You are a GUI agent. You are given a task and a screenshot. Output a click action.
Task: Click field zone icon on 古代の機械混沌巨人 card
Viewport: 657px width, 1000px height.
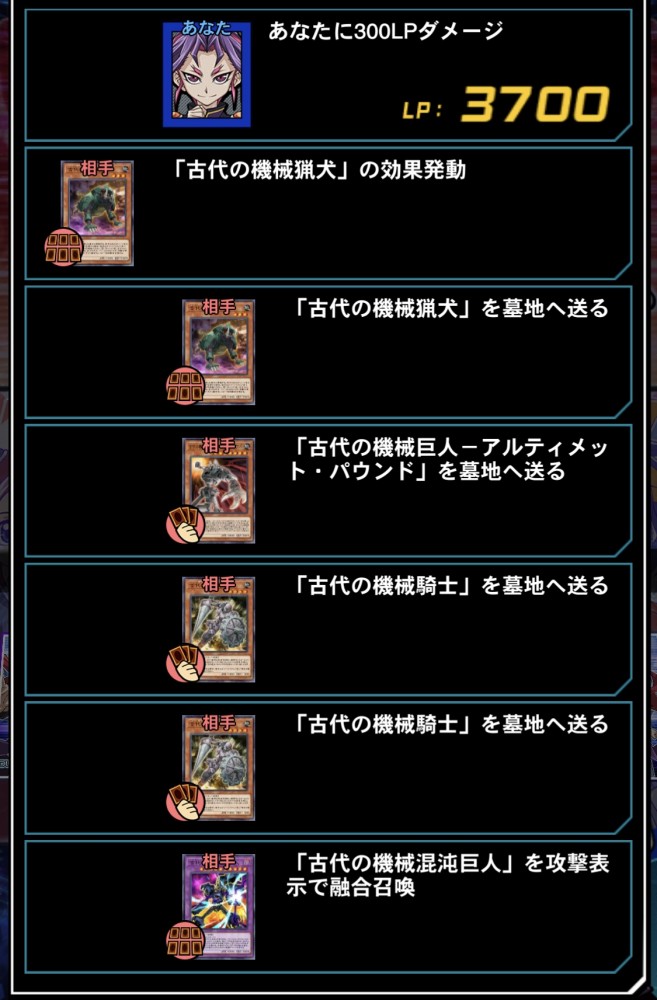point(185,941)
